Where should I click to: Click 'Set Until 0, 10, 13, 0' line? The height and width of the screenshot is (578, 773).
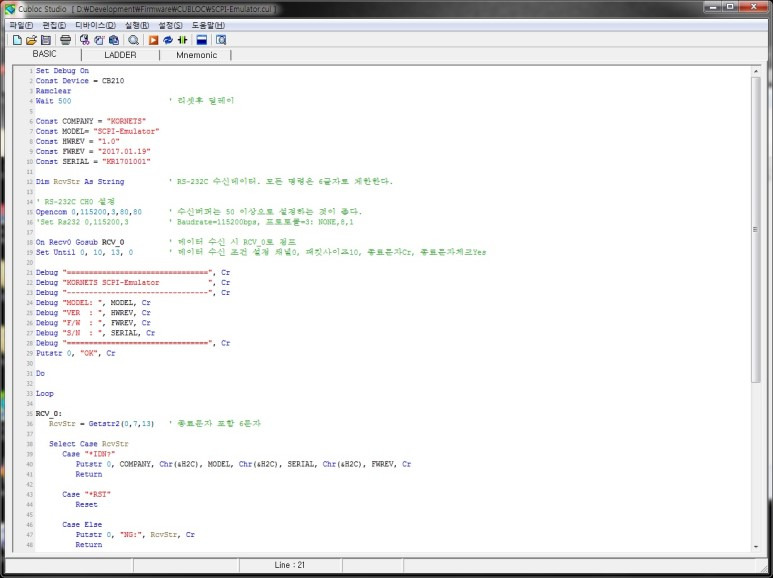pyautogui.click(x=84, y=252)
